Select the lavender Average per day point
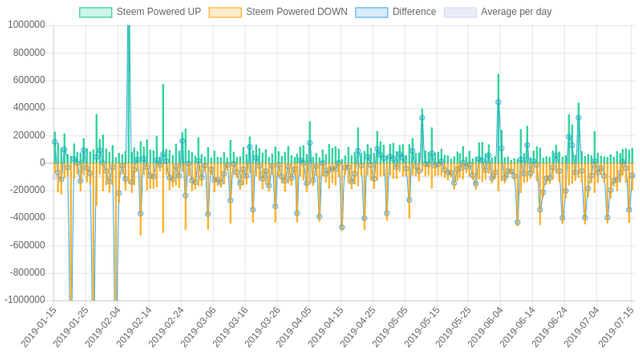 (54, 177)
